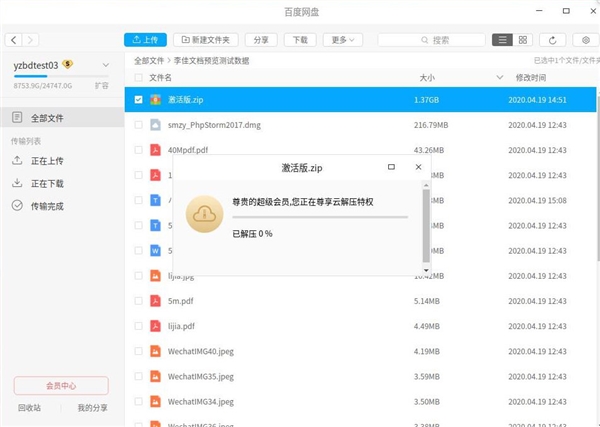Tick checkbox for smzy_PhpStorm2017.dmg
The image size is (600, 427).
pyautogui.click(x=139, y=125)
